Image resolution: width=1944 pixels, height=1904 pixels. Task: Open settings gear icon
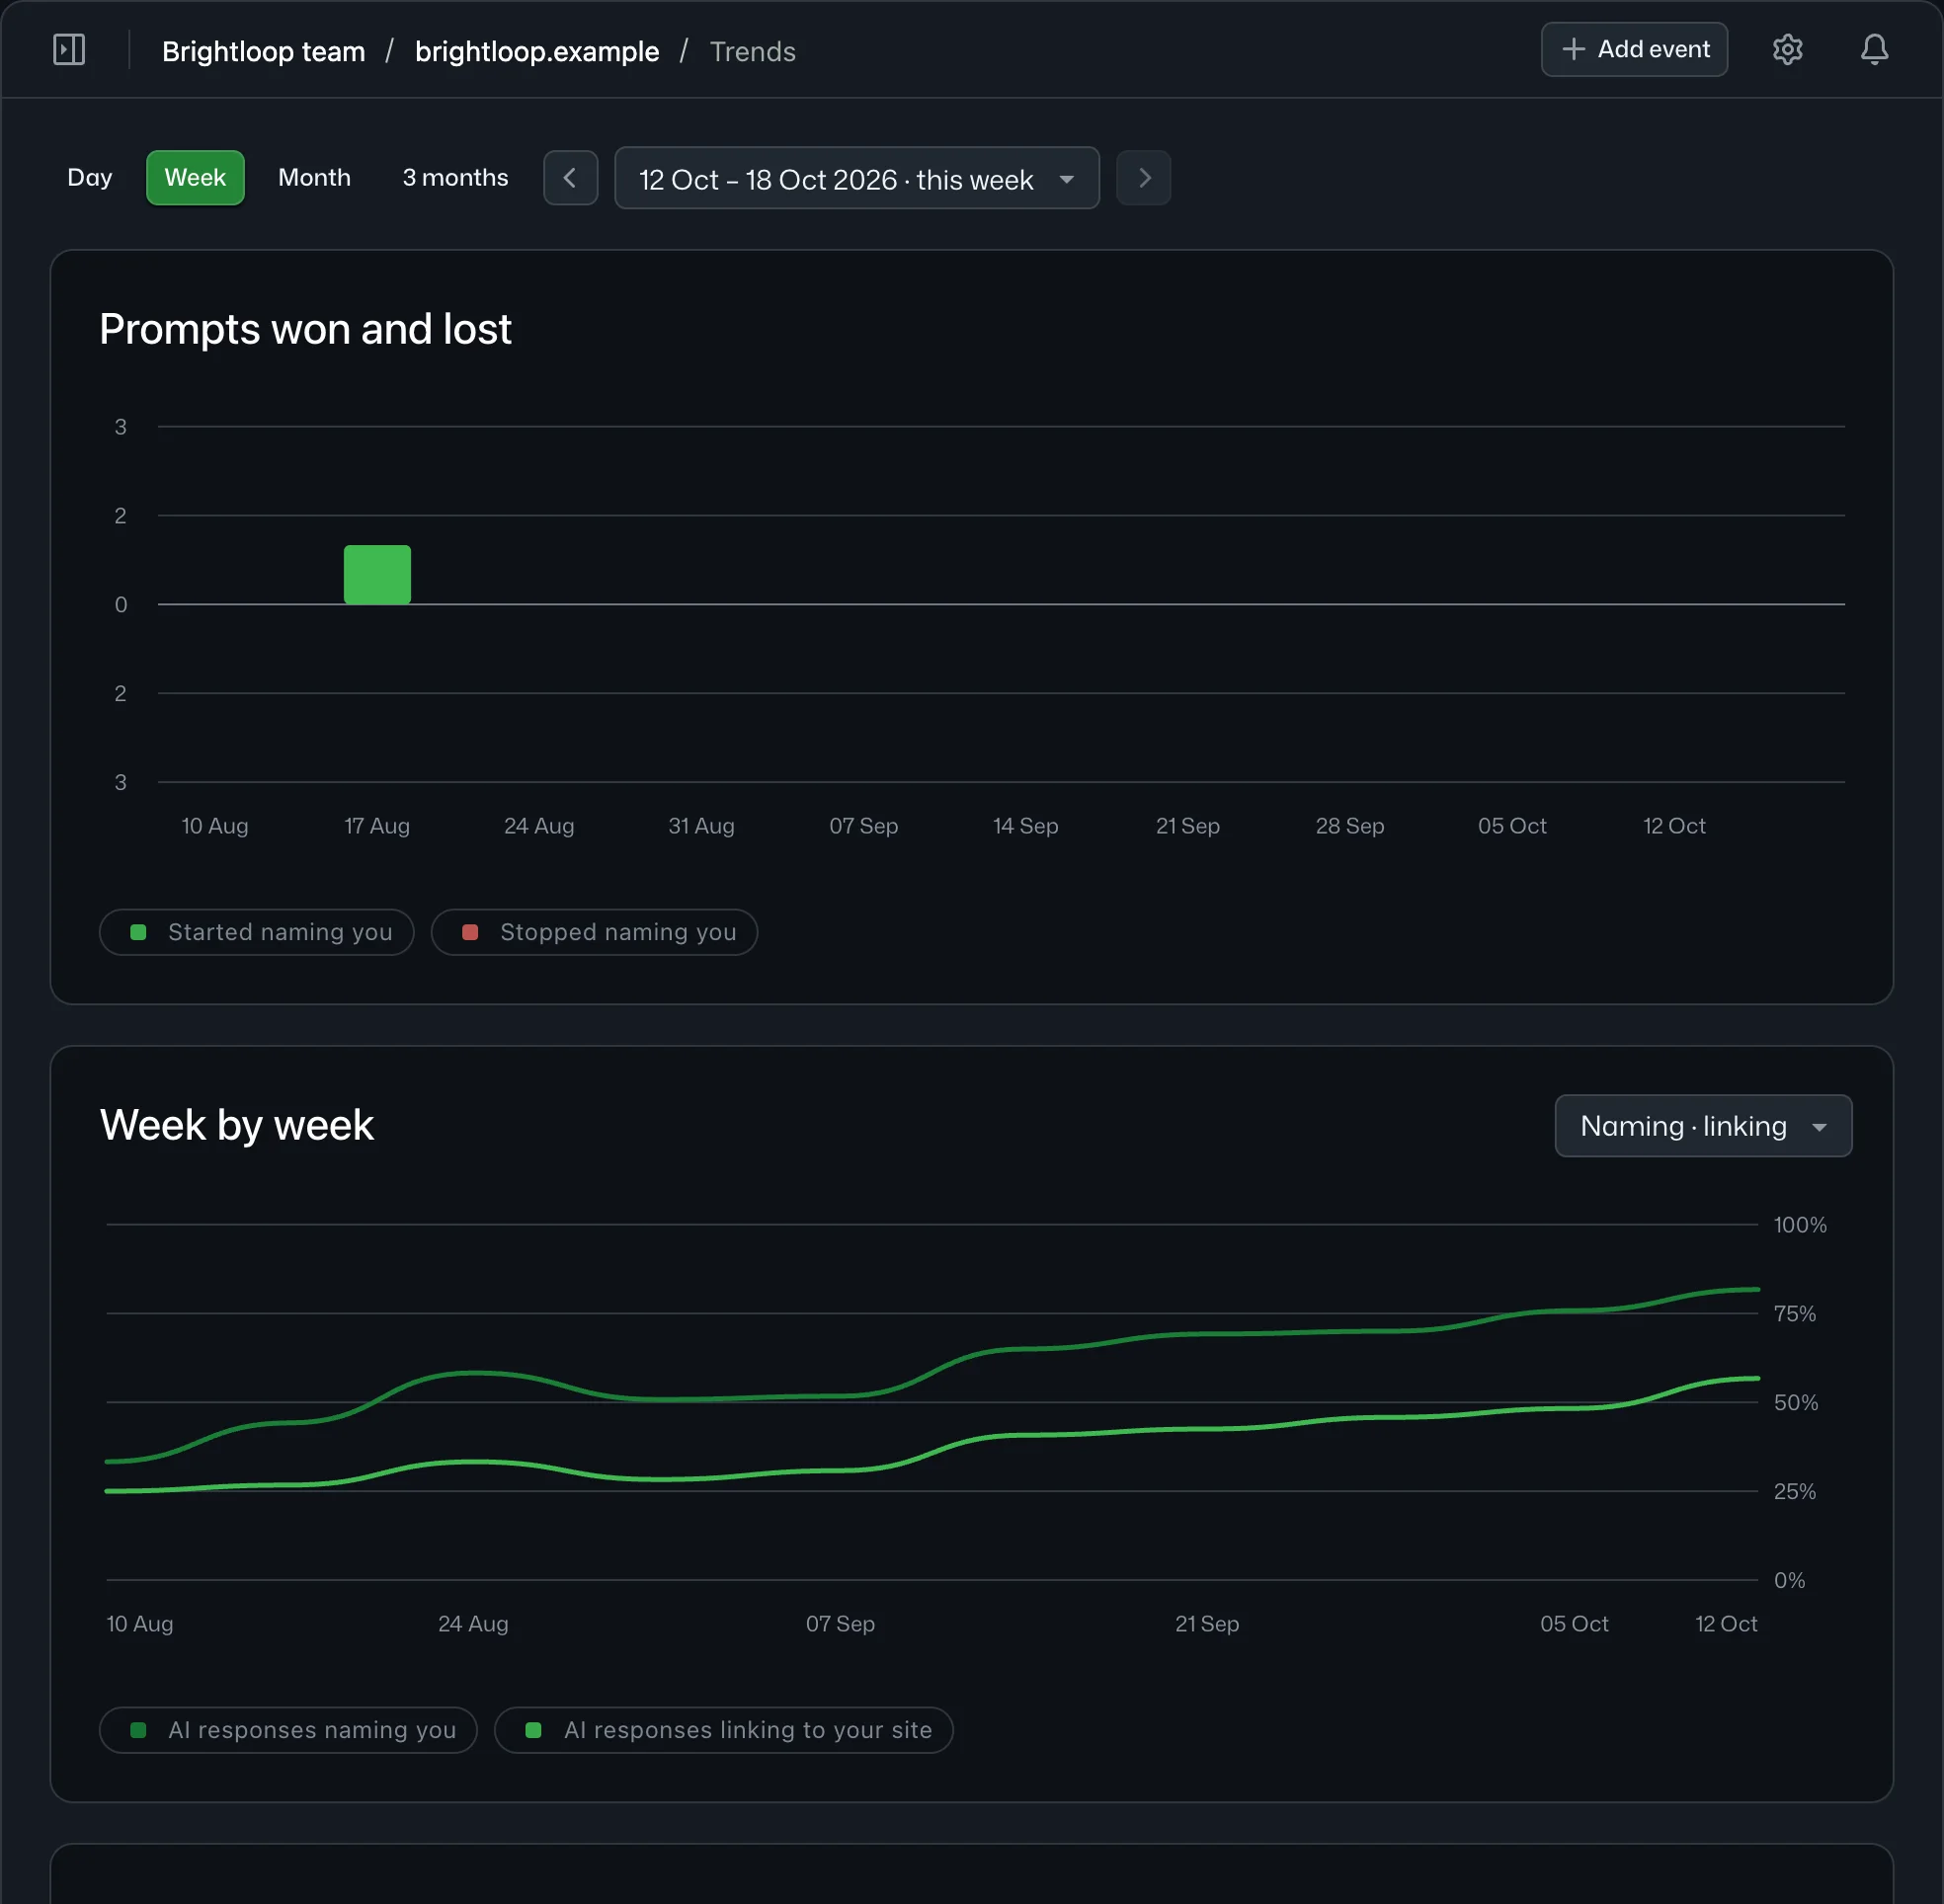[x=1787, y=49]
